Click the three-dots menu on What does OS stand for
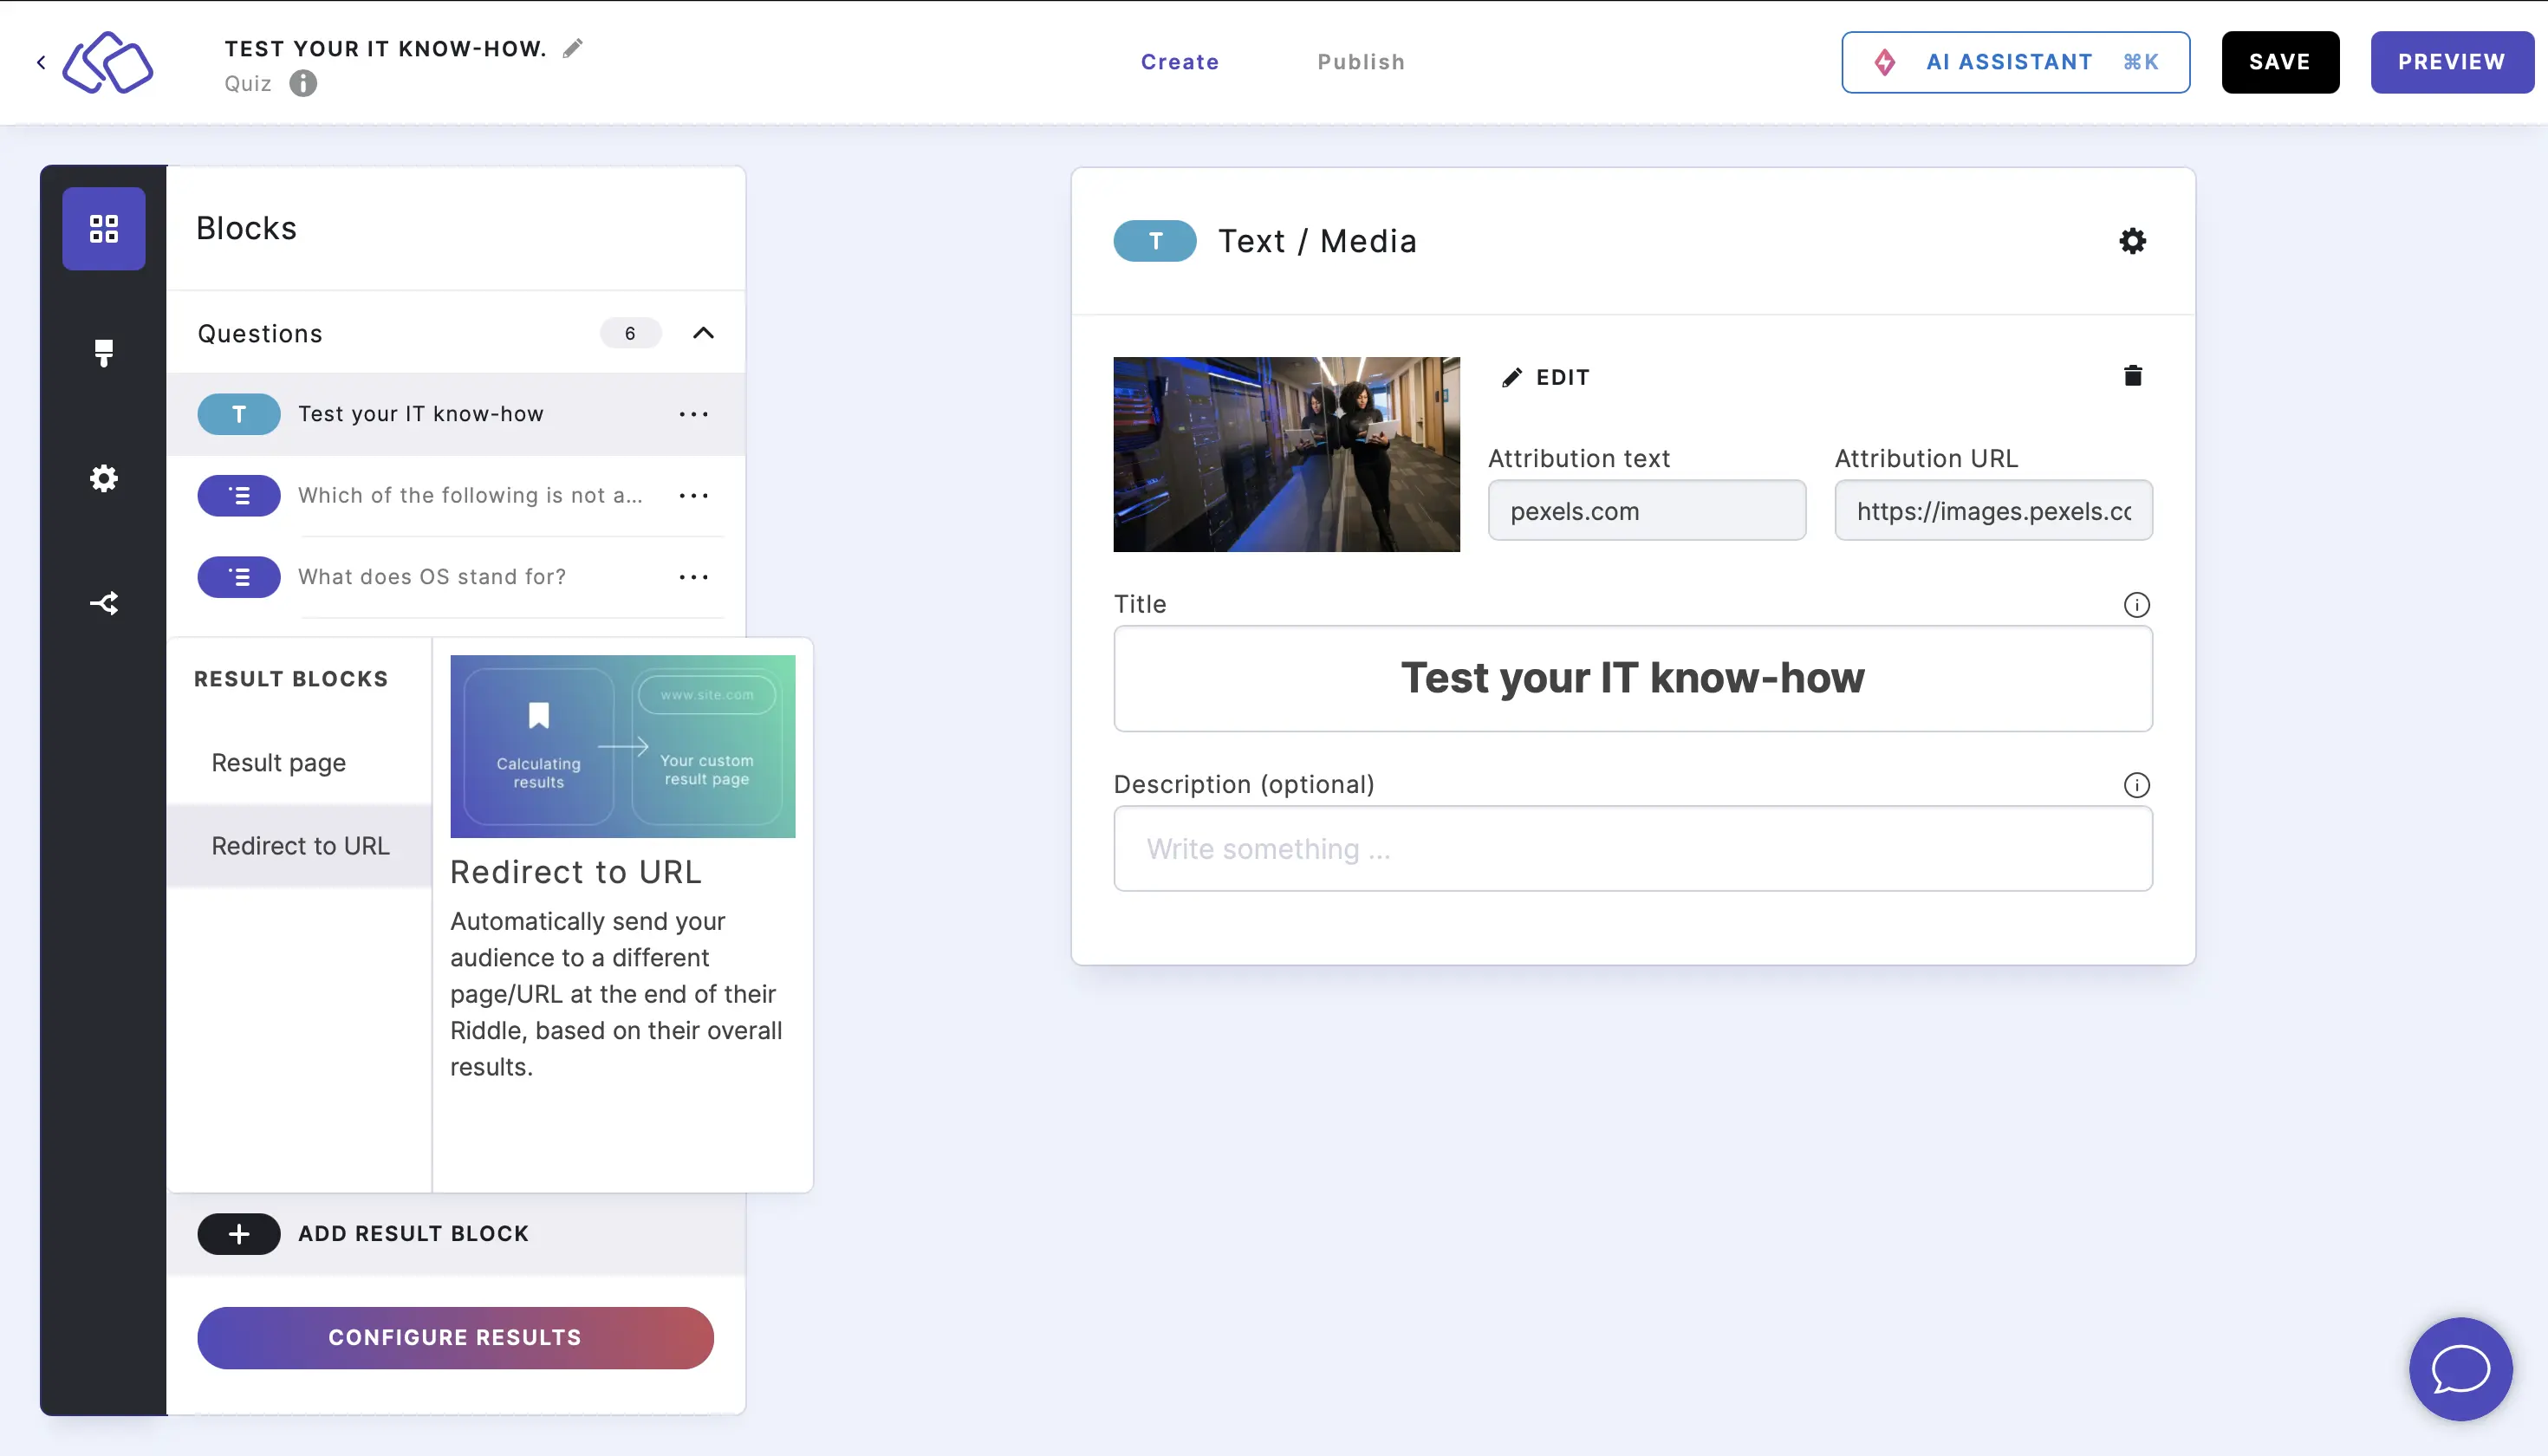Image resolution: width=2548 pixels, height=1456 pixels. (695, 575)
